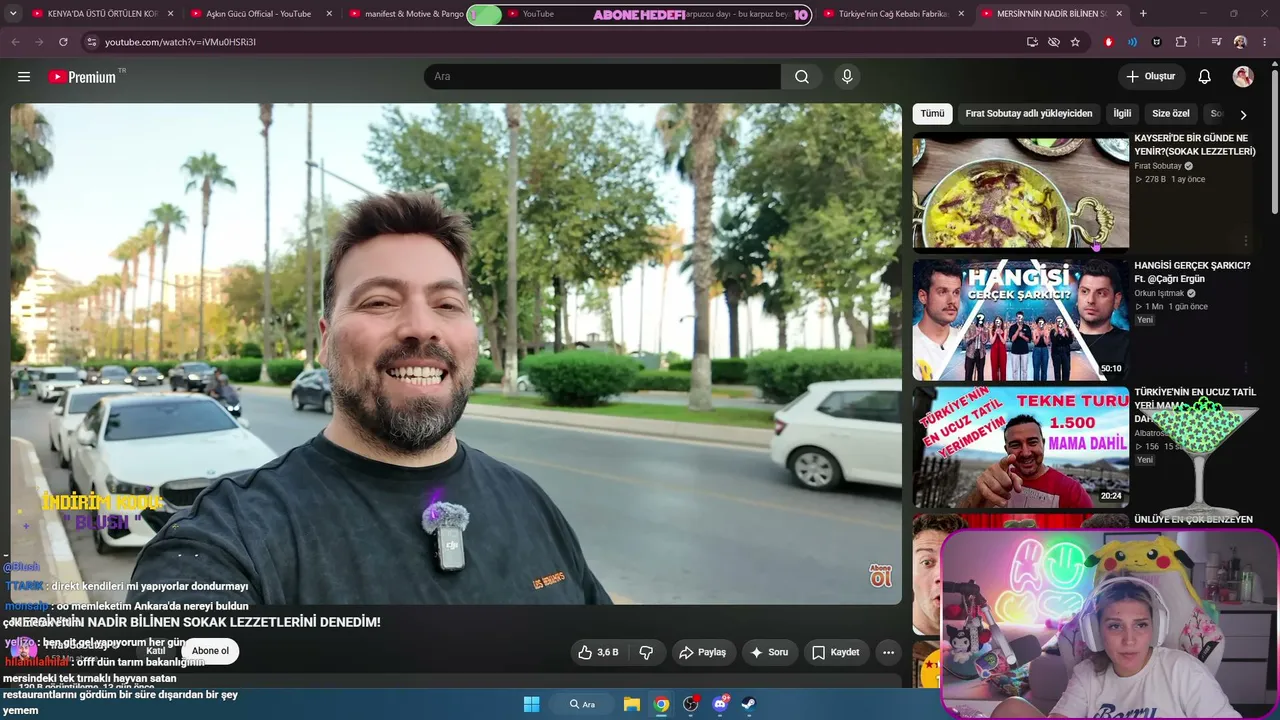Reload the page

point(63,42)
